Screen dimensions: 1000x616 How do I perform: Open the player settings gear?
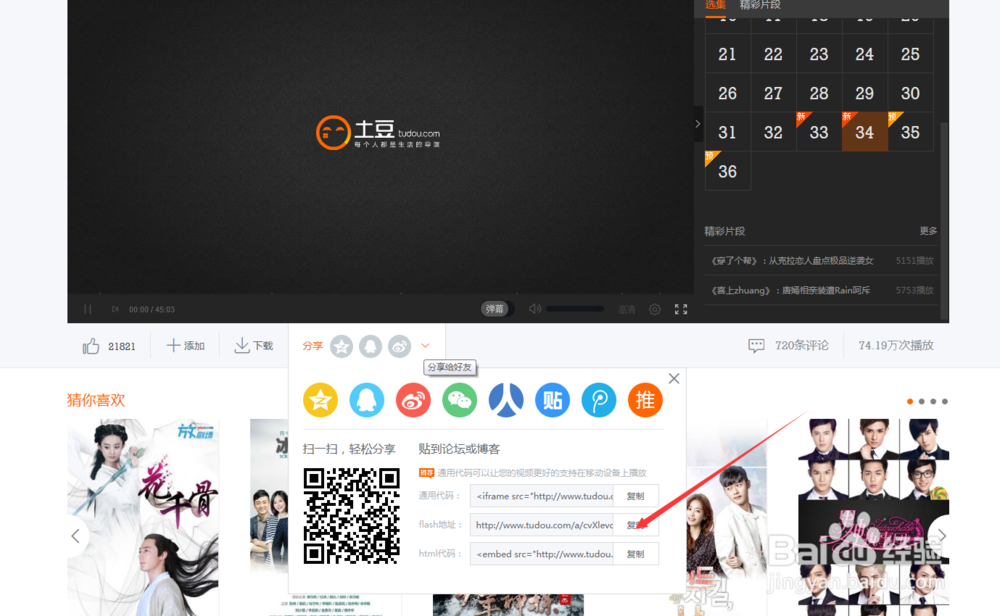coord(654,309)
